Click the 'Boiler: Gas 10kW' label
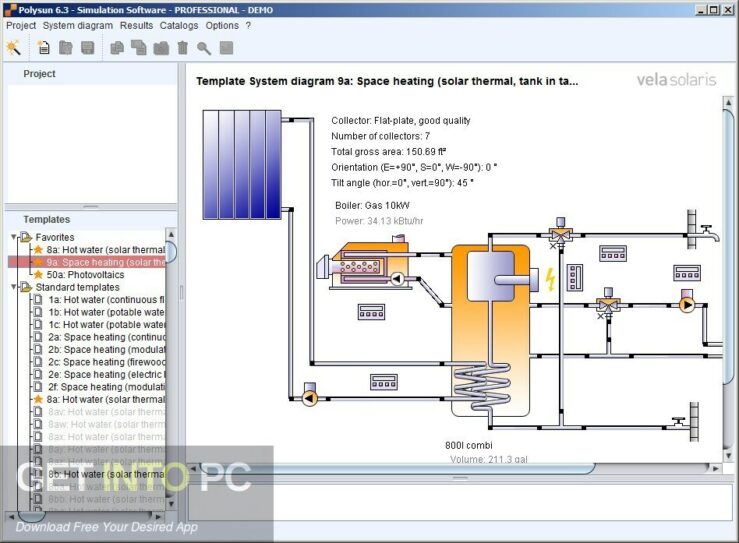 click(372, 206)
